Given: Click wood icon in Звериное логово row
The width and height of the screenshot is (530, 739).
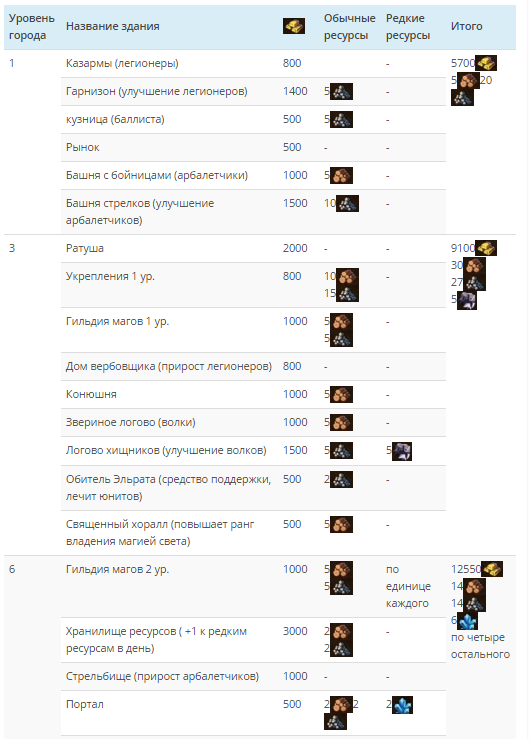Looking at the screenshot, I should tap(341, 422).
